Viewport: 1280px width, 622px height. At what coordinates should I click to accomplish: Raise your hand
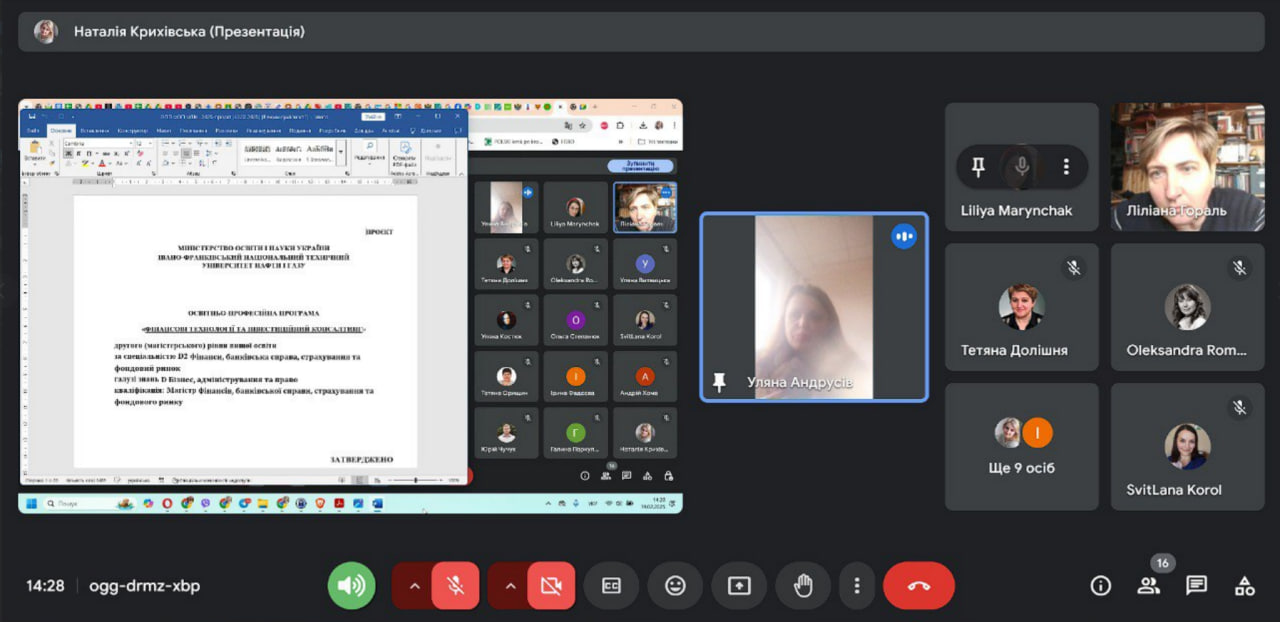point(803,586)
